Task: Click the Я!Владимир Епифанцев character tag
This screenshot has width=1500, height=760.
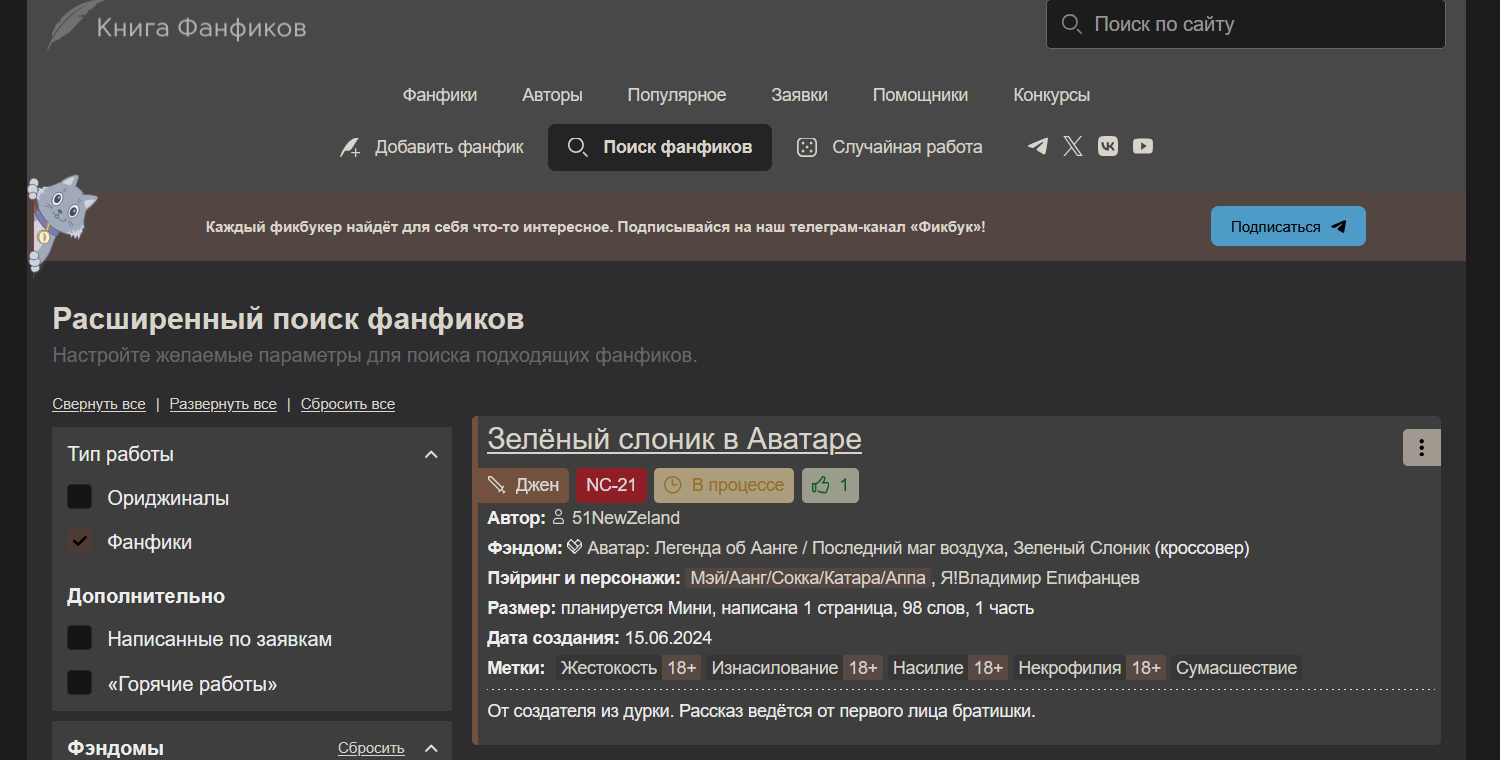Action: point(1040,578)
